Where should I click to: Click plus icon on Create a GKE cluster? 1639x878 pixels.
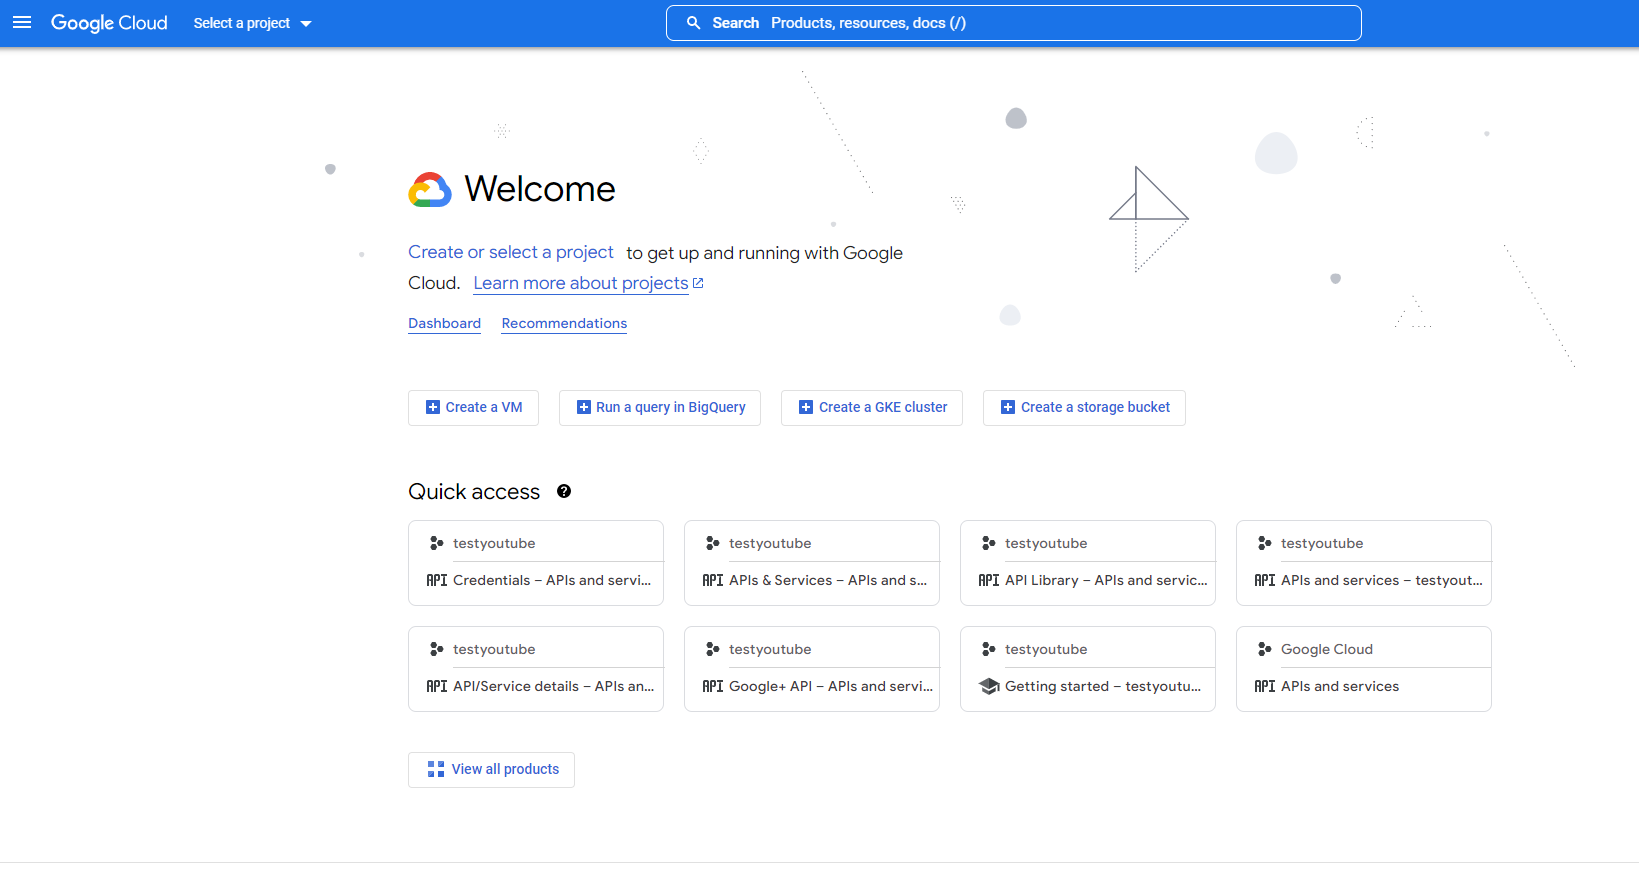[806, 407]
